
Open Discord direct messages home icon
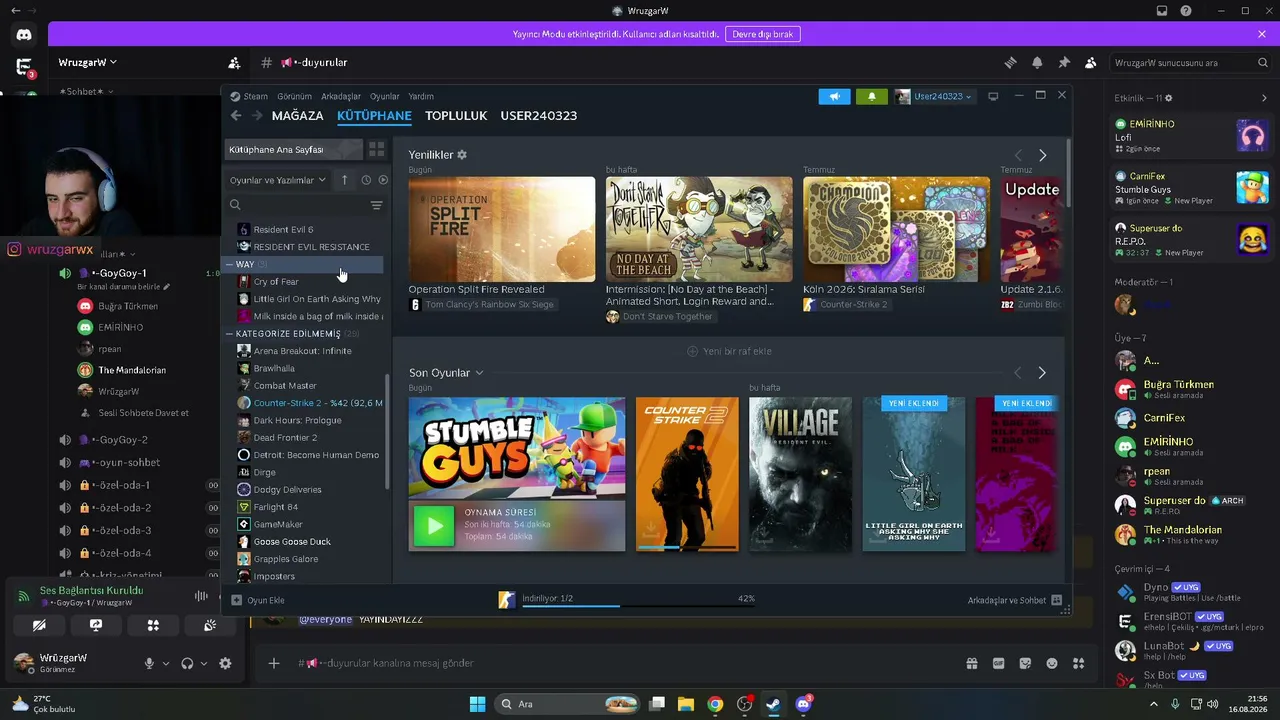(x=24, y=35)
